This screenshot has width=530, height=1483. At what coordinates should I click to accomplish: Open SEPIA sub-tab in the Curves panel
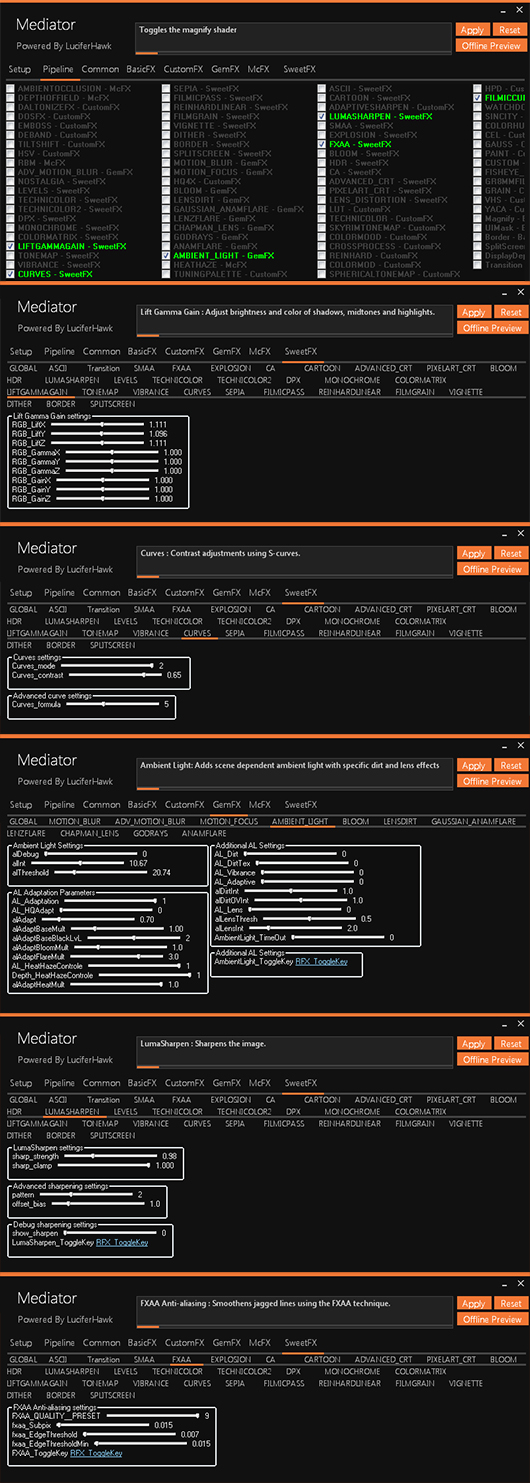point(235,634)
